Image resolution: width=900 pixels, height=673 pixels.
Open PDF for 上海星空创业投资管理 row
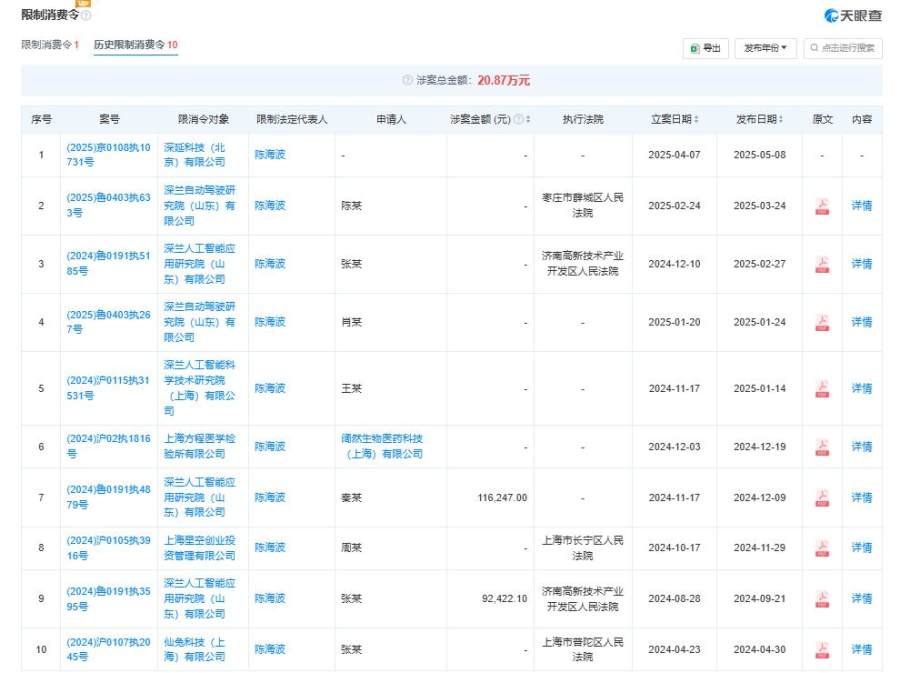[822, 547]
